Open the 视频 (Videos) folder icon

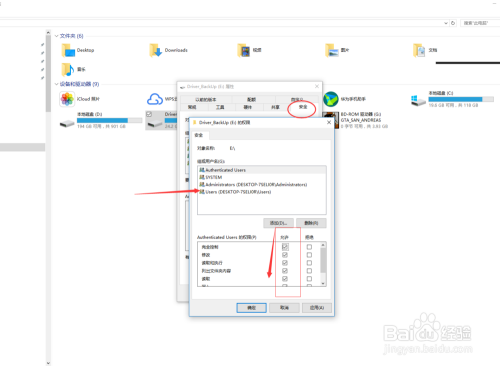[244, 51]
